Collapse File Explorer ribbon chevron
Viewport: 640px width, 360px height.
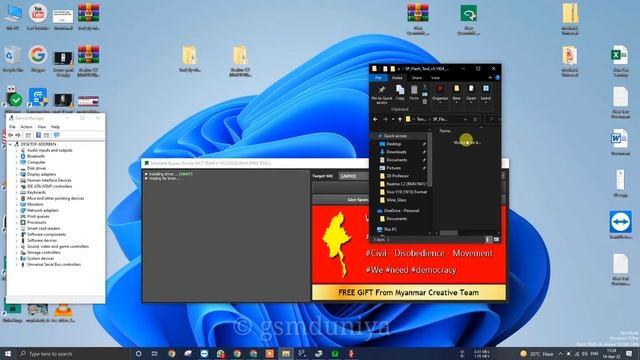490,78
